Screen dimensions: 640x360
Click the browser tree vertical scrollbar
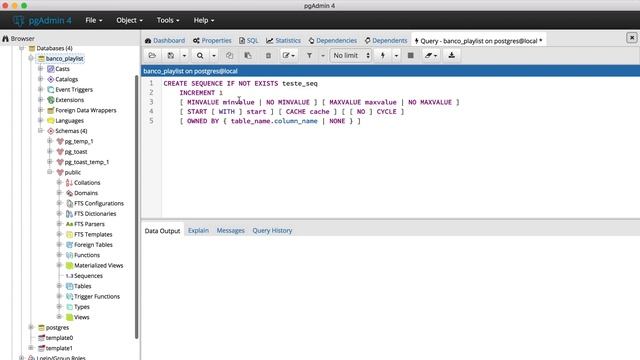137,207
